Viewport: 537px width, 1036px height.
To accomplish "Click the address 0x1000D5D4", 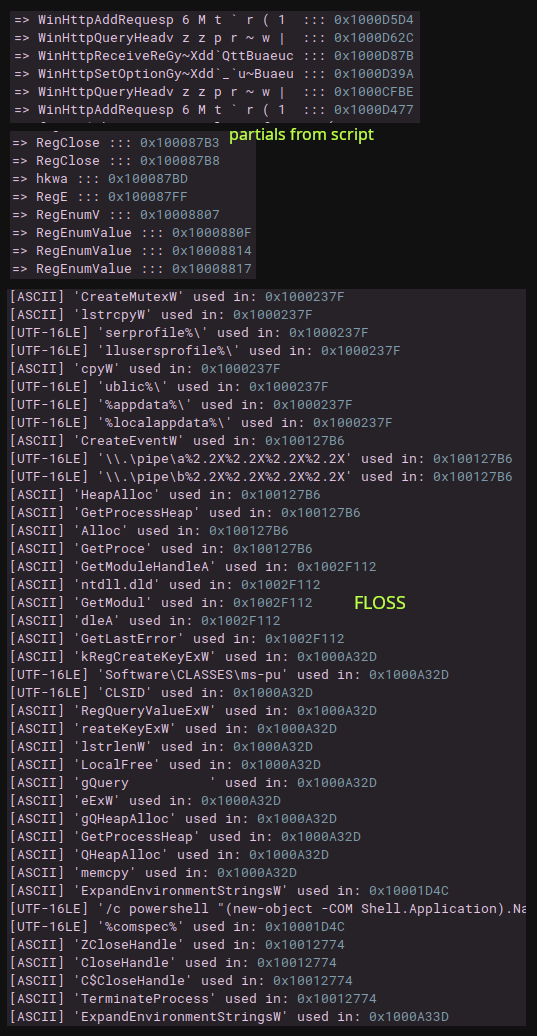I will (374, 20).
